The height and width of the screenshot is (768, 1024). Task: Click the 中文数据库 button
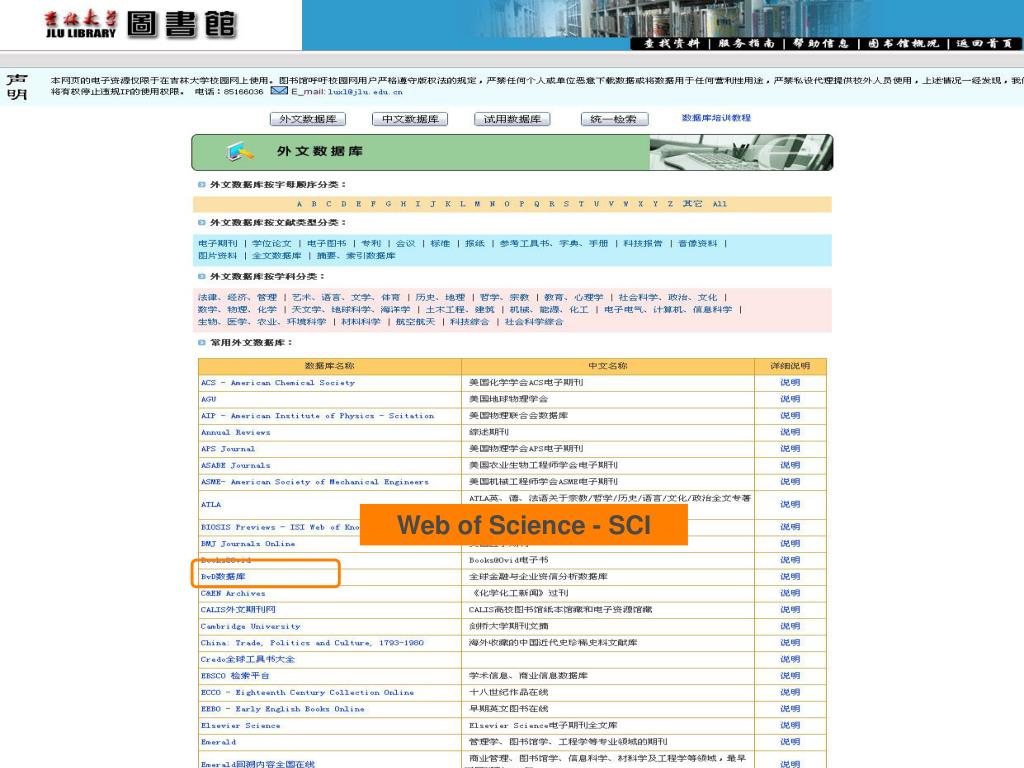point(410,119)
